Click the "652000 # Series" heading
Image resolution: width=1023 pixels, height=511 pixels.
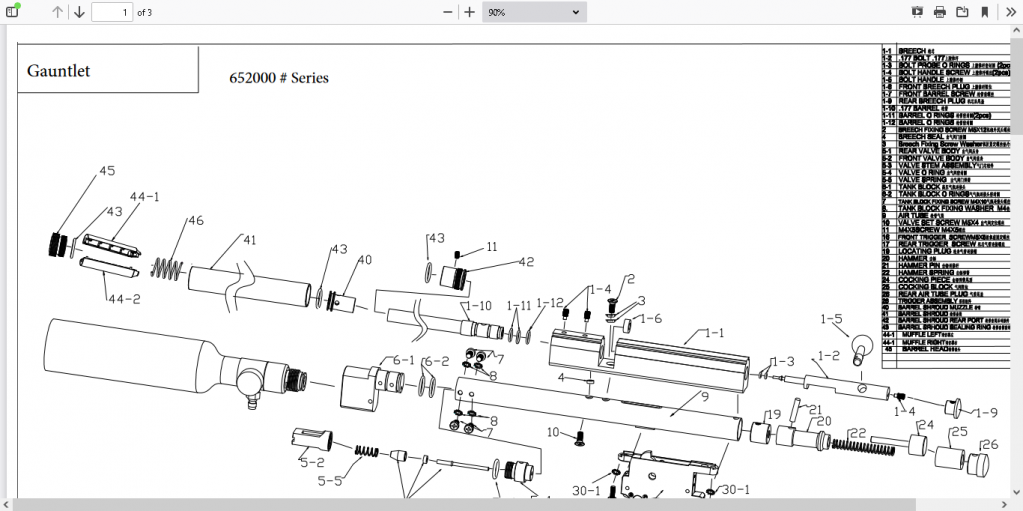[279, 78]
